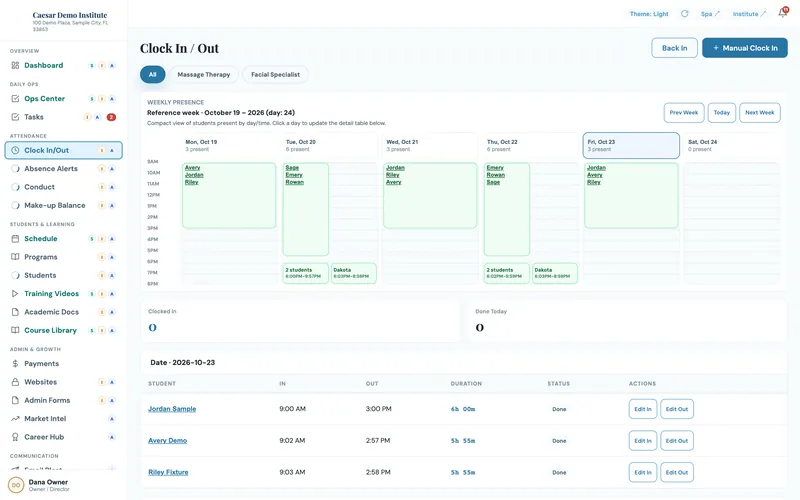
Task: Click Schedule calendar icon
Action: point(15,238)
